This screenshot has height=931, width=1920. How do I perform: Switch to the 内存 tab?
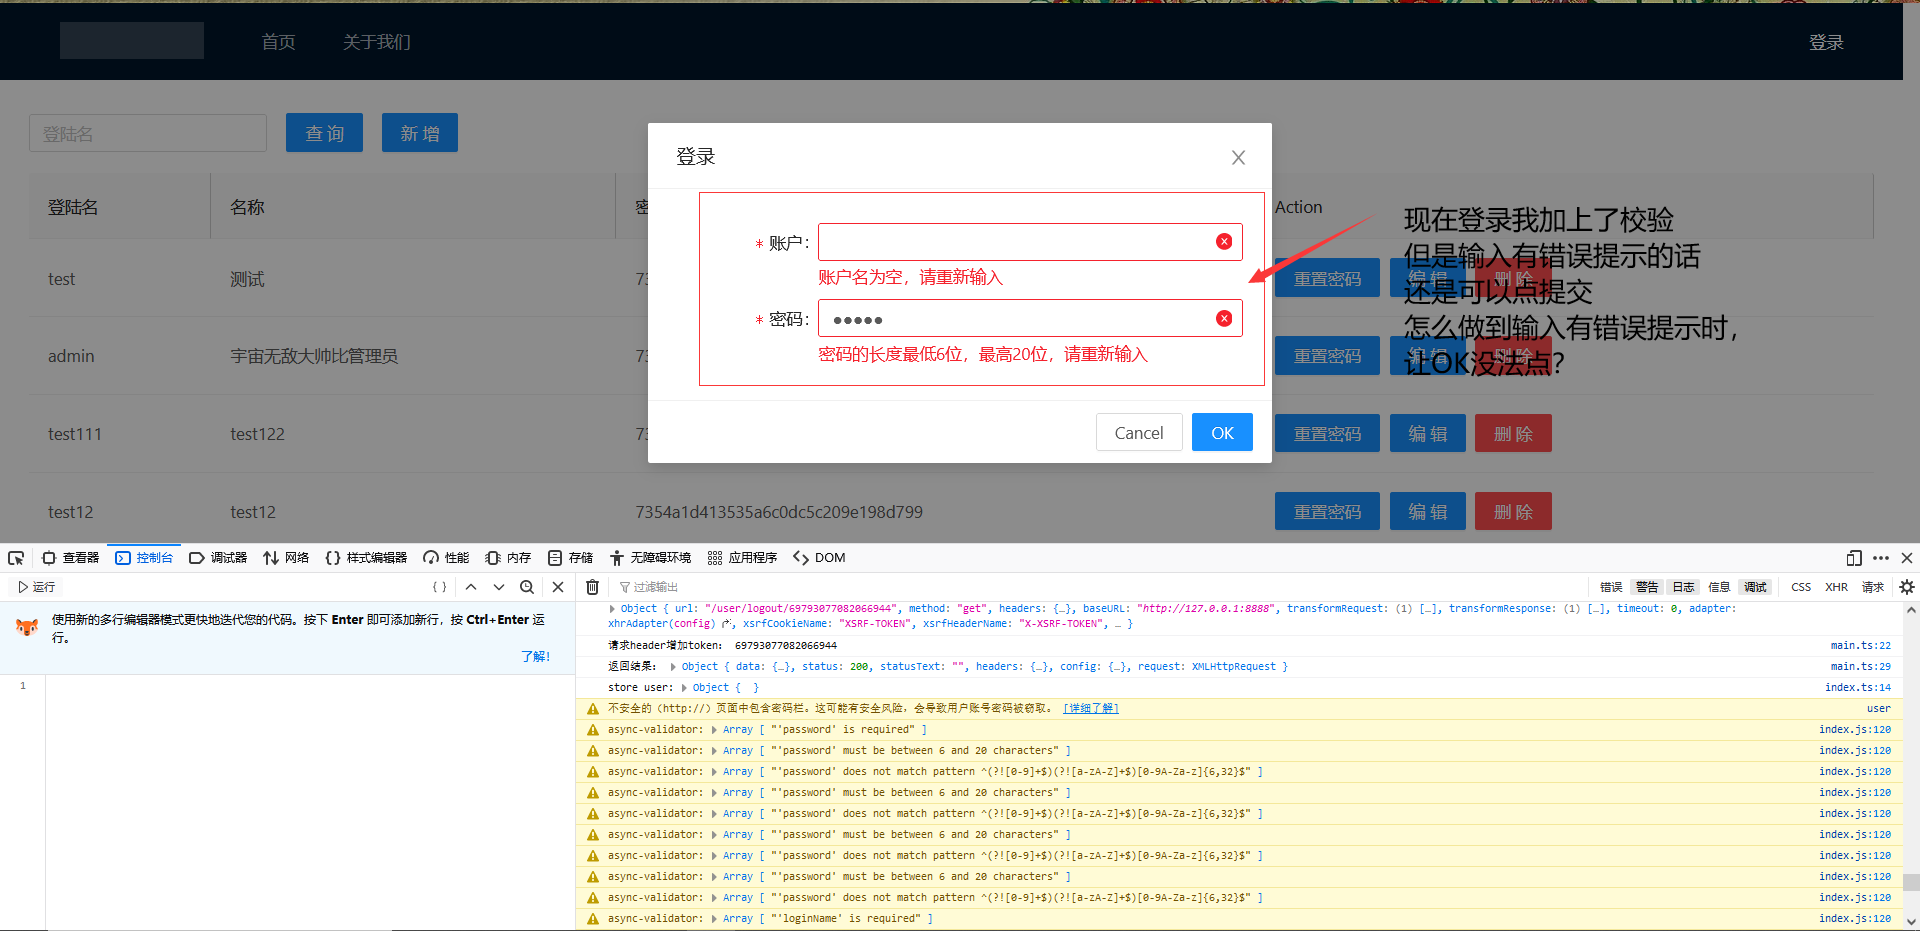508,558
